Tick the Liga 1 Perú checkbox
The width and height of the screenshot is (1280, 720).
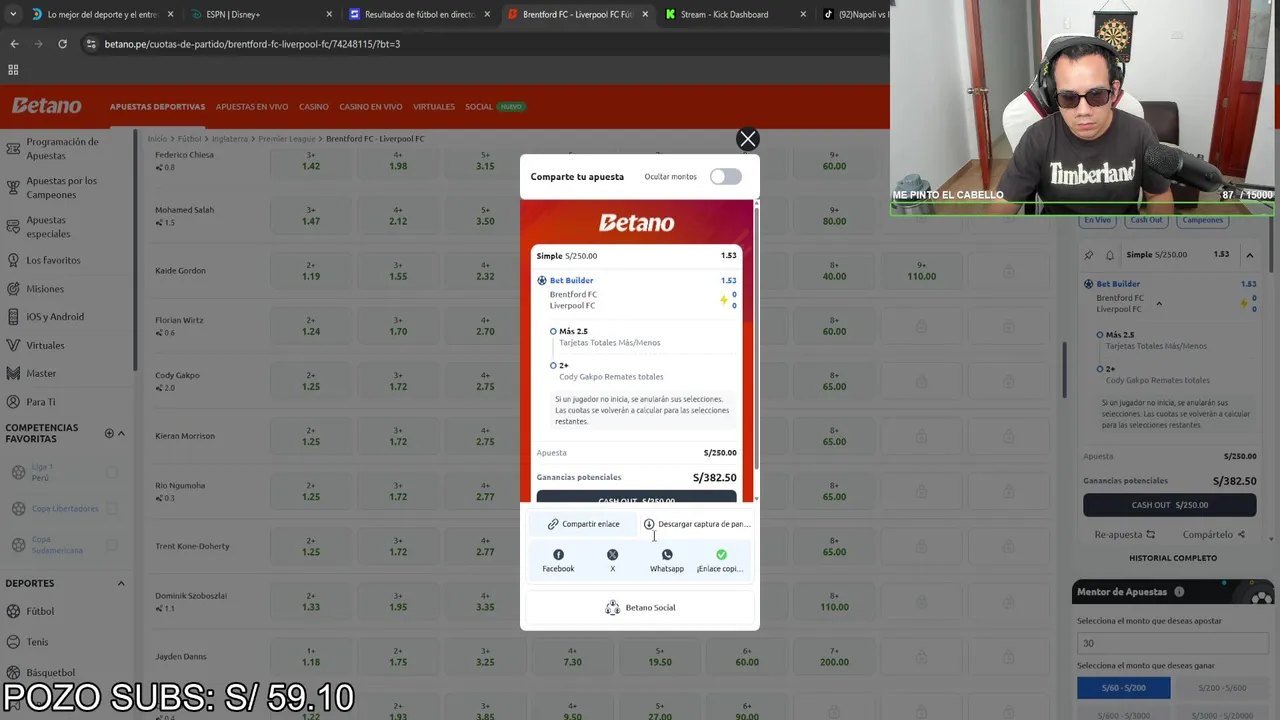click(112, 472)
